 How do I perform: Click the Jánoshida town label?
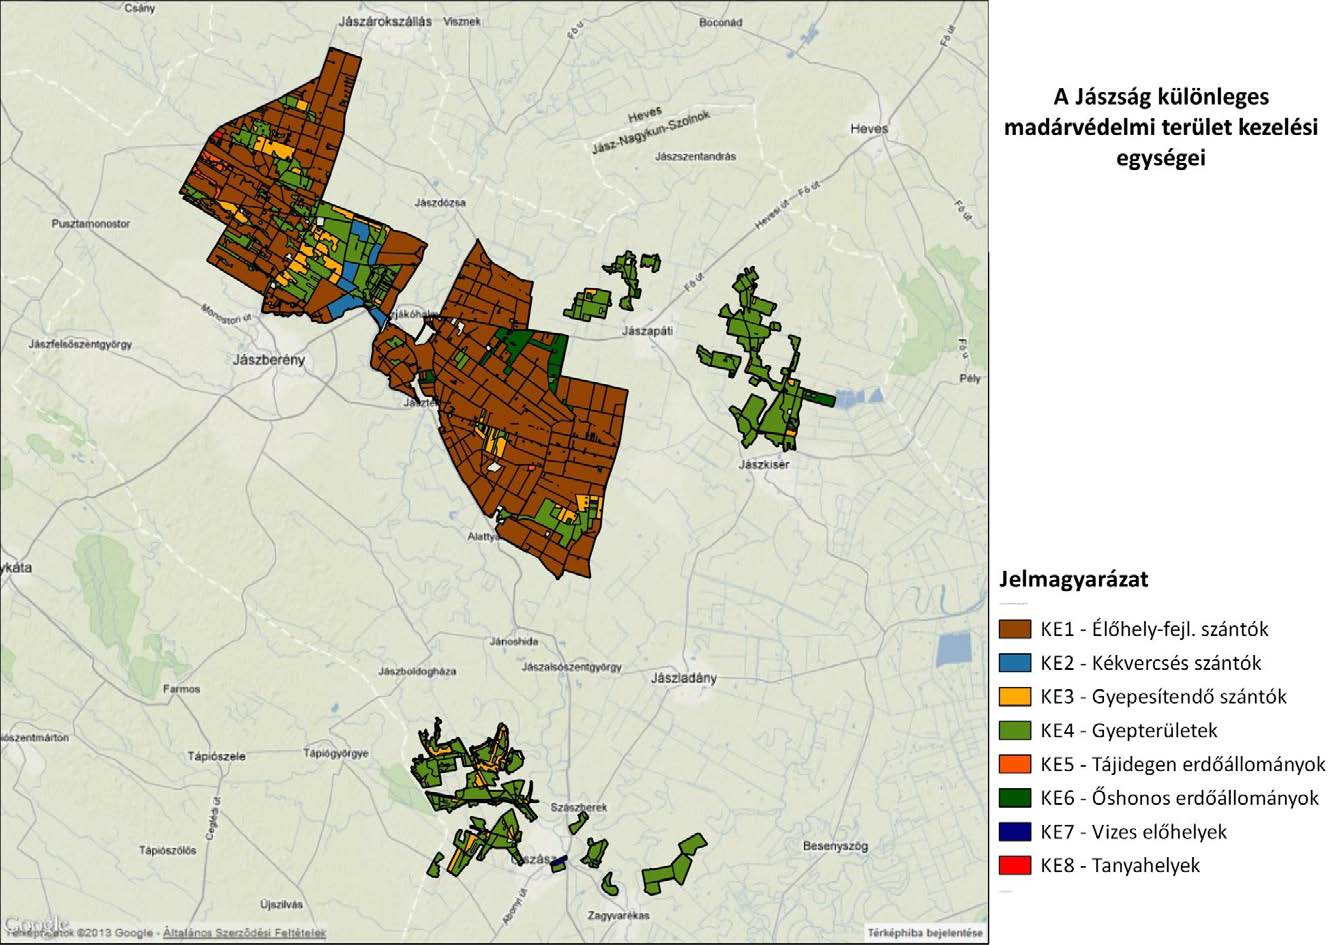pyautogui.click(x=515, y=641)
